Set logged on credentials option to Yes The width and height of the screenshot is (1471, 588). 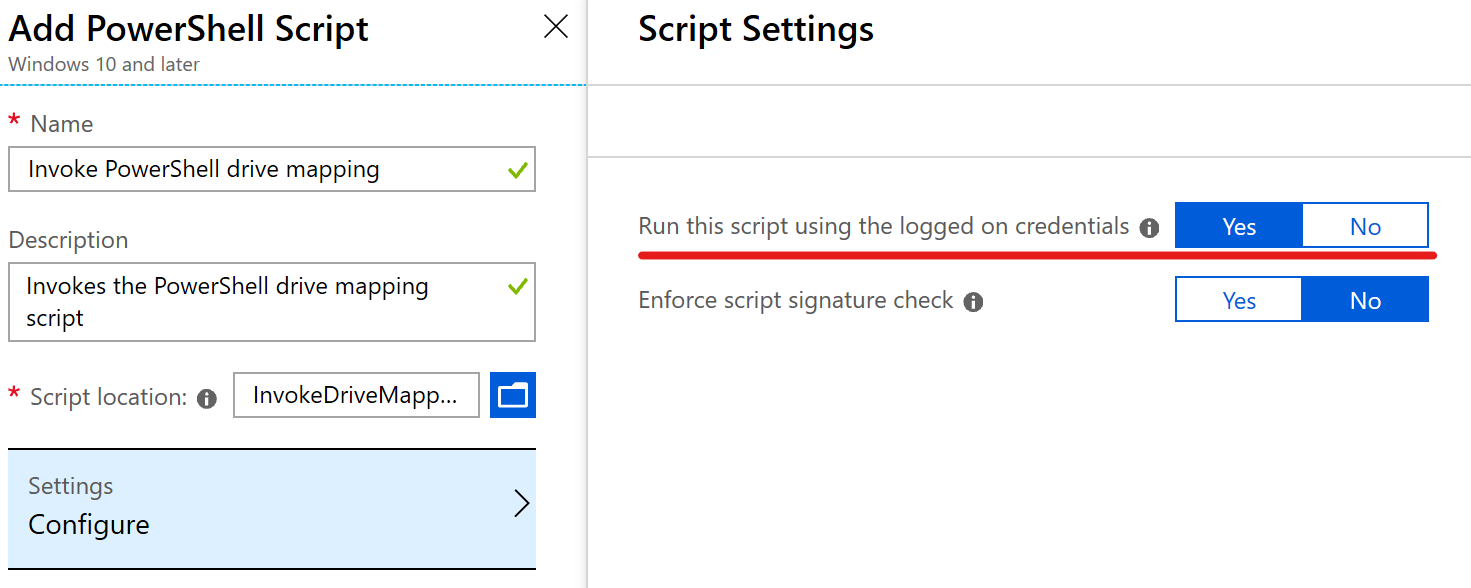(x=1239, y=226)
